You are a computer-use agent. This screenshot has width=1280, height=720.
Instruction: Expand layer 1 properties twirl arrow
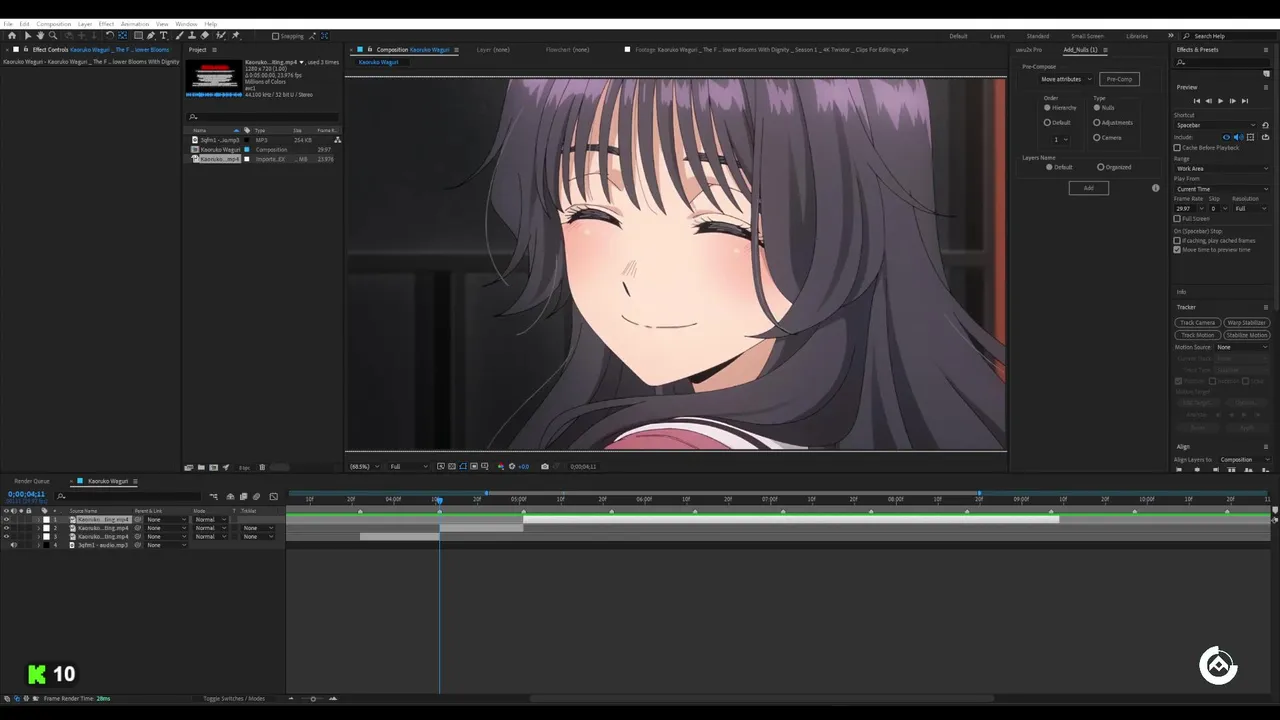coord(39,520)
